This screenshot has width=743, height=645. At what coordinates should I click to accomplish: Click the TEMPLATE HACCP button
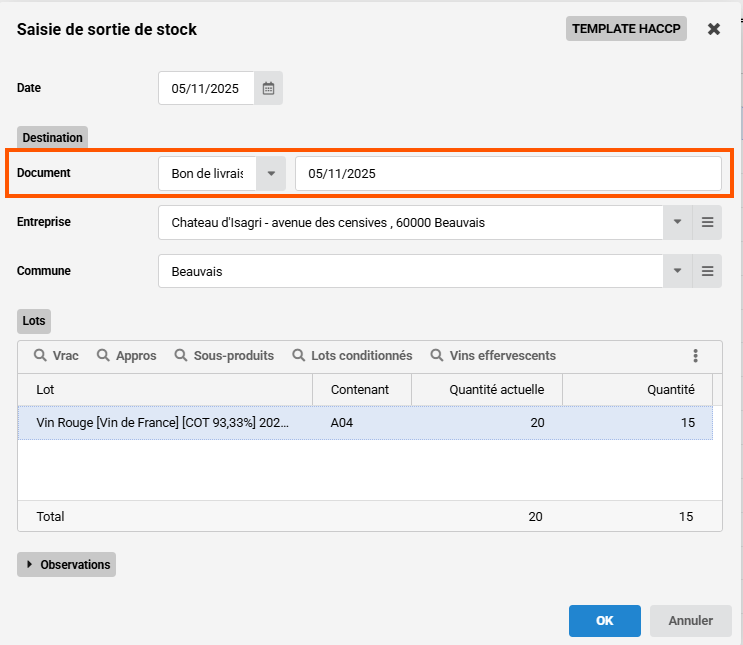click(x=626, y=29)
